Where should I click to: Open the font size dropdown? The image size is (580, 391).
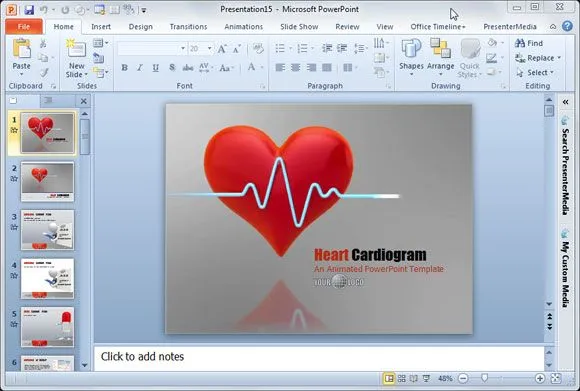click(x=209, y=48)
